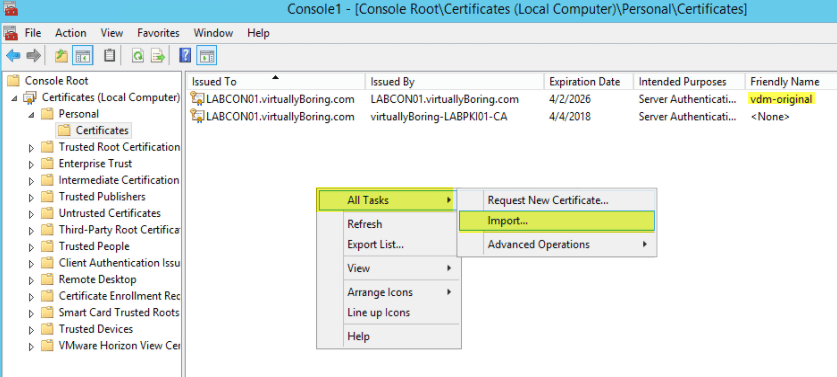Click the 4/4/2018 expiration date cell

click(x=570, y=116)
